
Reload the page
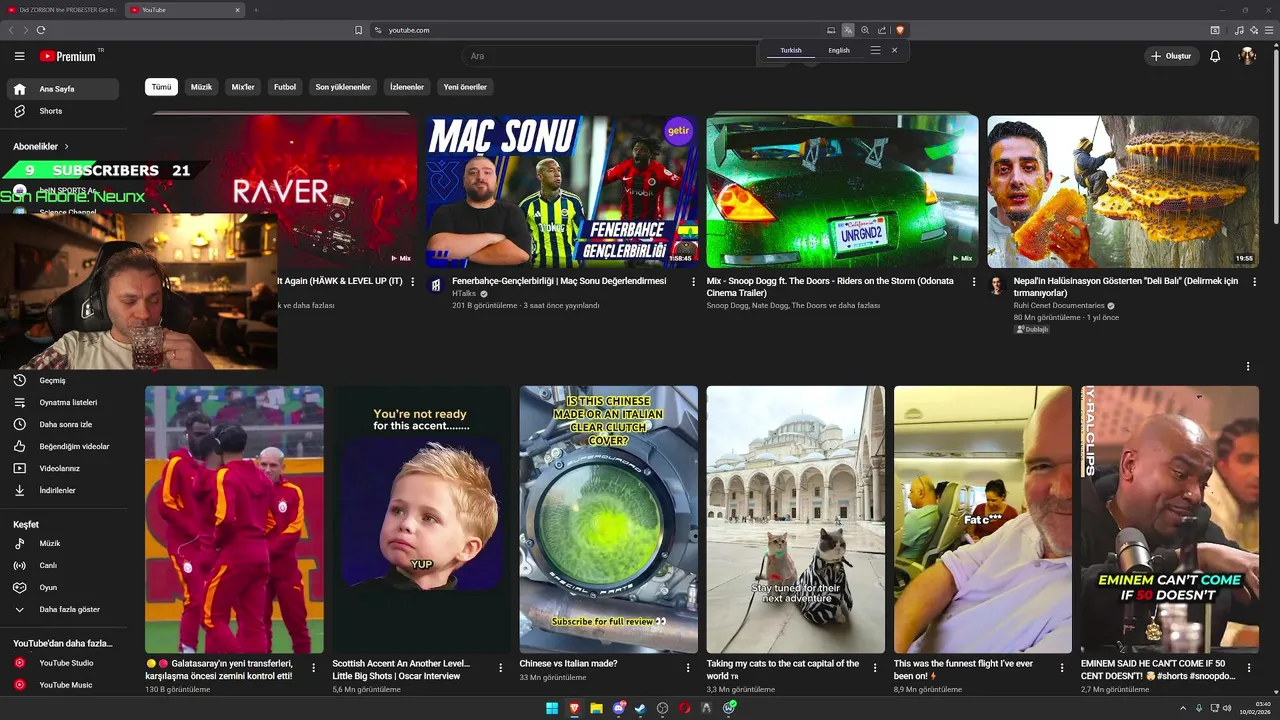(41, 30)
